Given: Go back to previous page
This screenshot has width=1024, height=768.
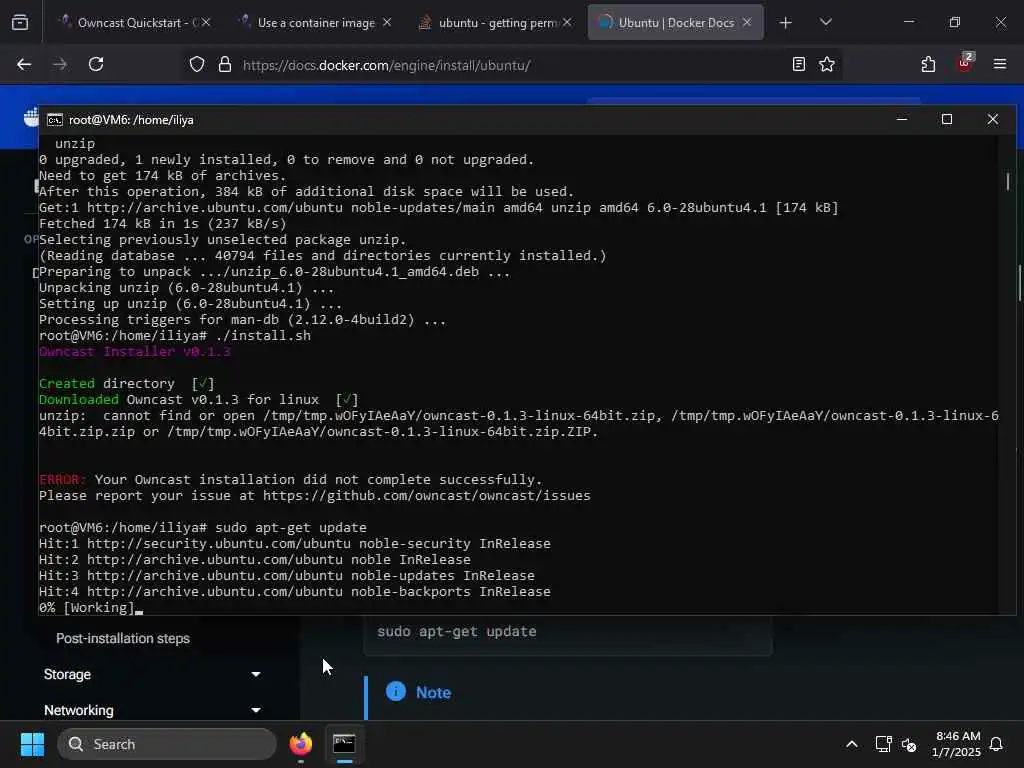Looking at the screenshot, I should [x=24, y=64].
